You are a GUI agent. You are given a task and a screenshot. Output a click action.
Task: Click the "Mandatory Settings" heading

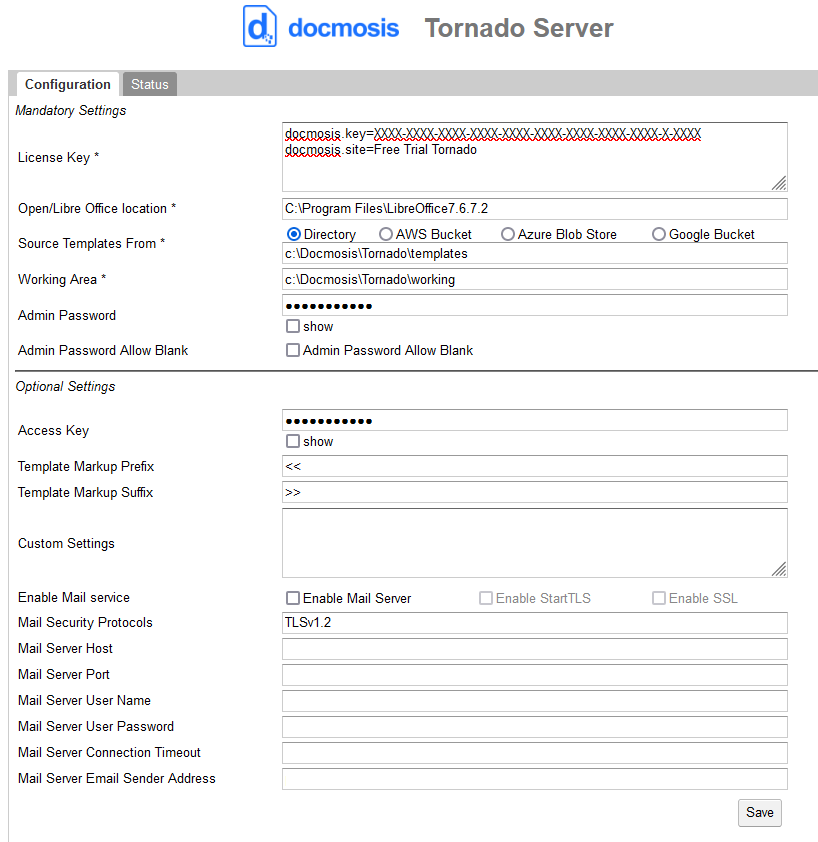70,111
